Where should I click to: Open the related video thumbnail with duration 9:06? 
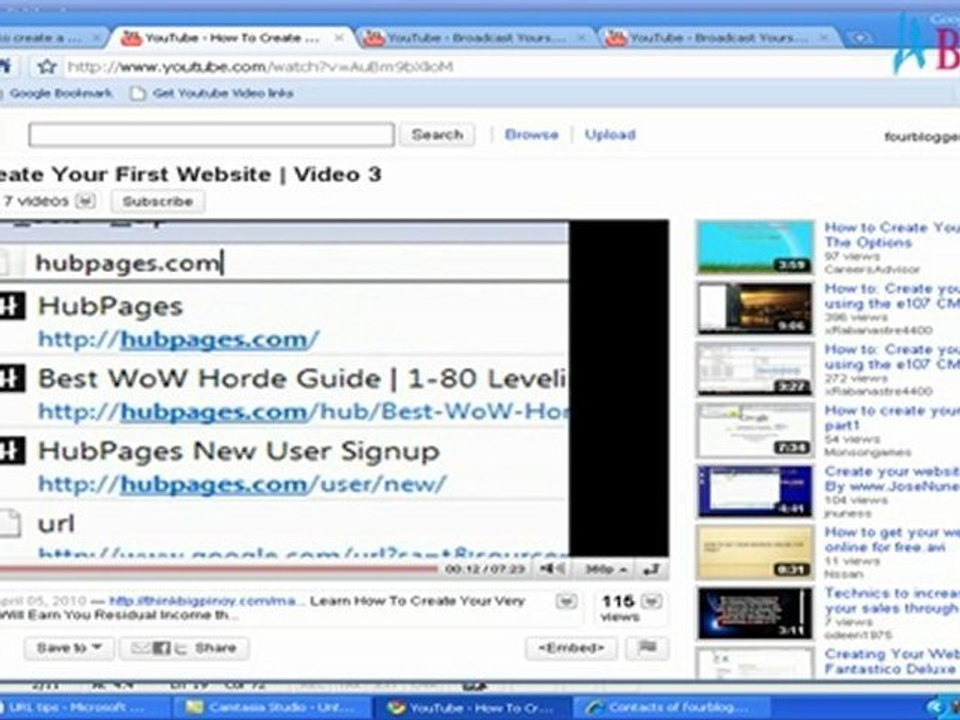756,308
